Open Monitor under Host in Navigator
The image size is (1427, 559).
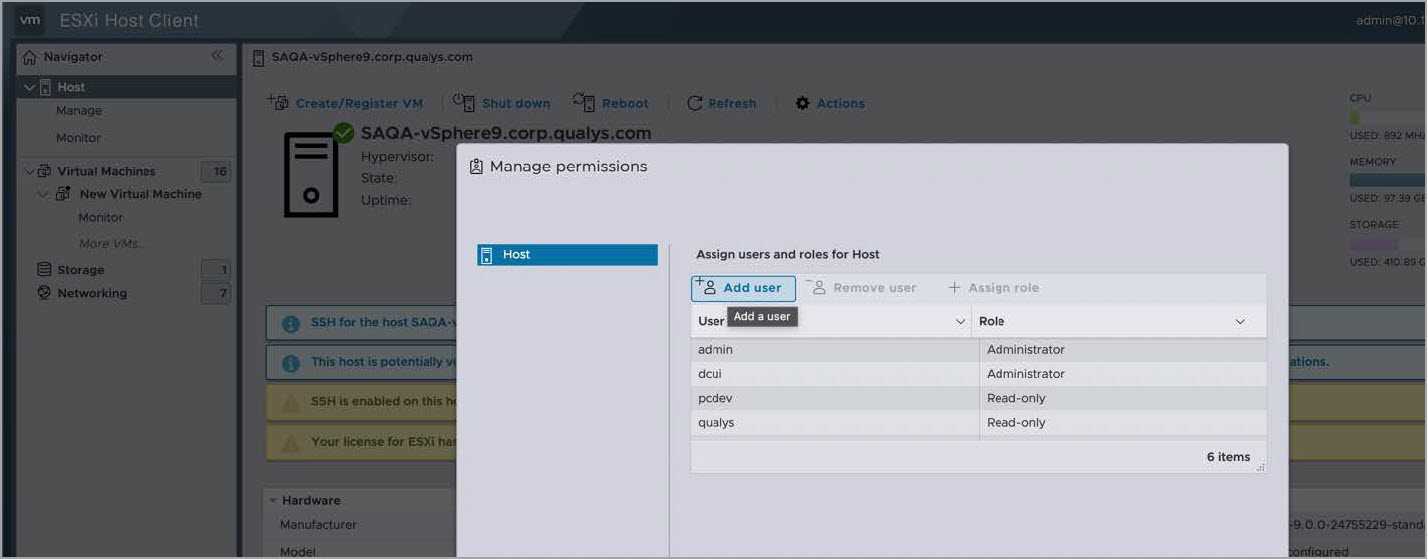78,138
